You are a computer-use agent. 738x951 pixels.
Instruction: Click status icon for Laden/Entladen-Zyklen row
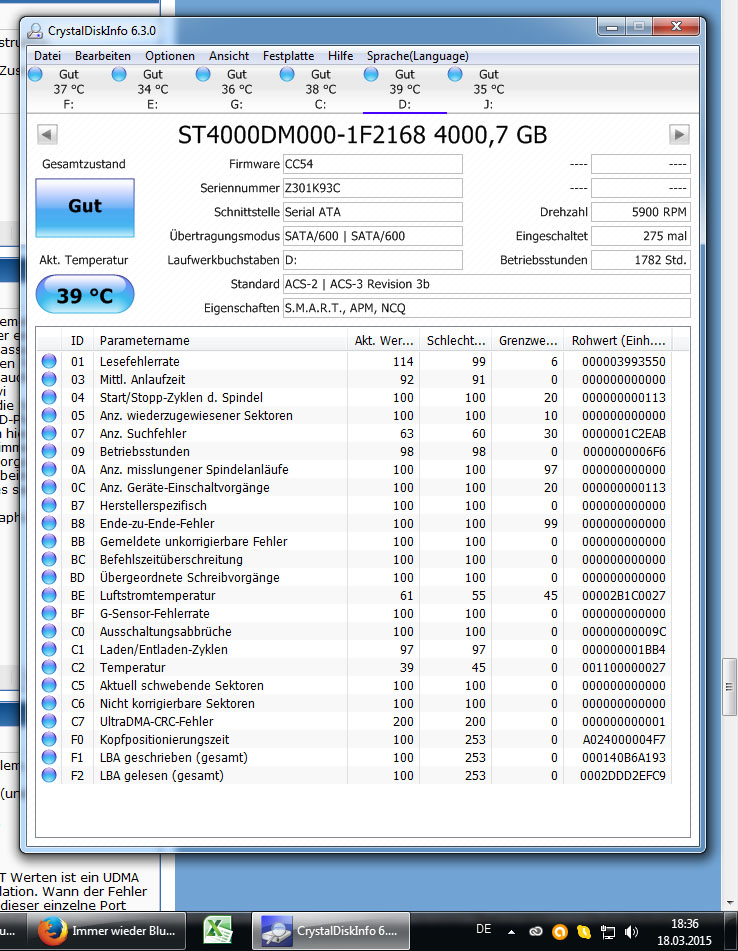(x=49, y=650)
